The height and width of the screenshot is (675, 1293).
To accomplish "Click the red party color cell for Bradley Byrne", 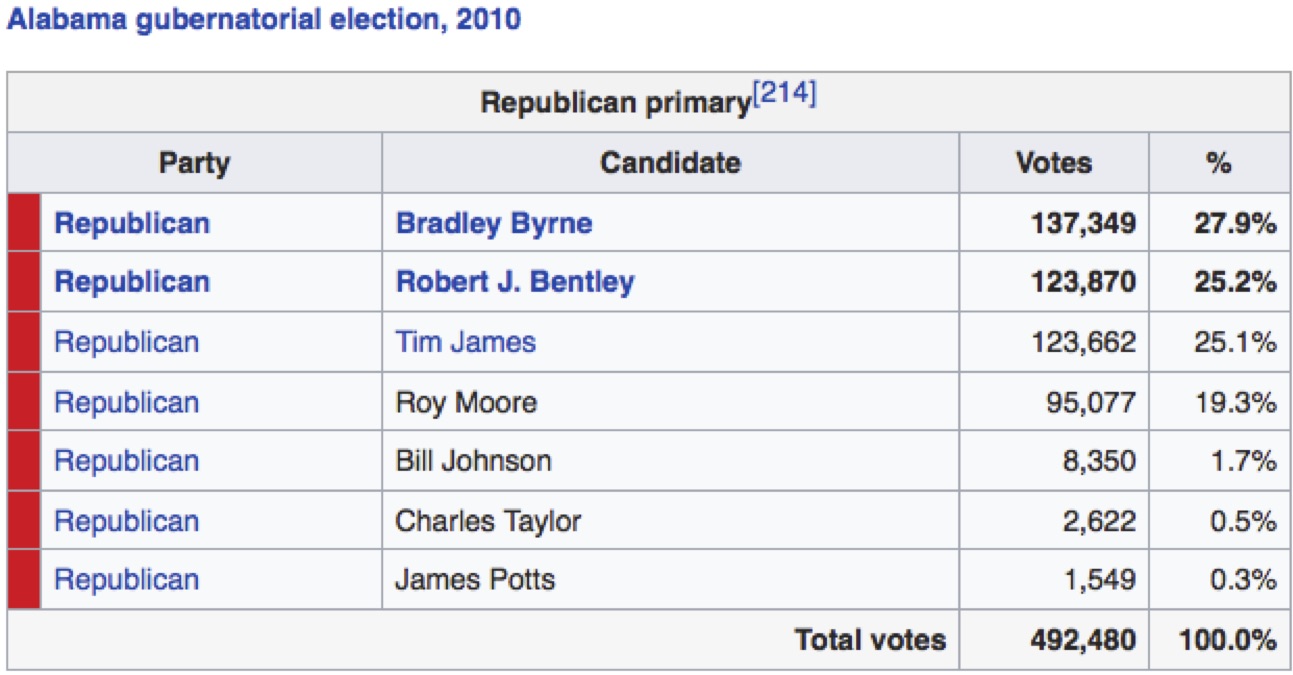I will [24, 223].
